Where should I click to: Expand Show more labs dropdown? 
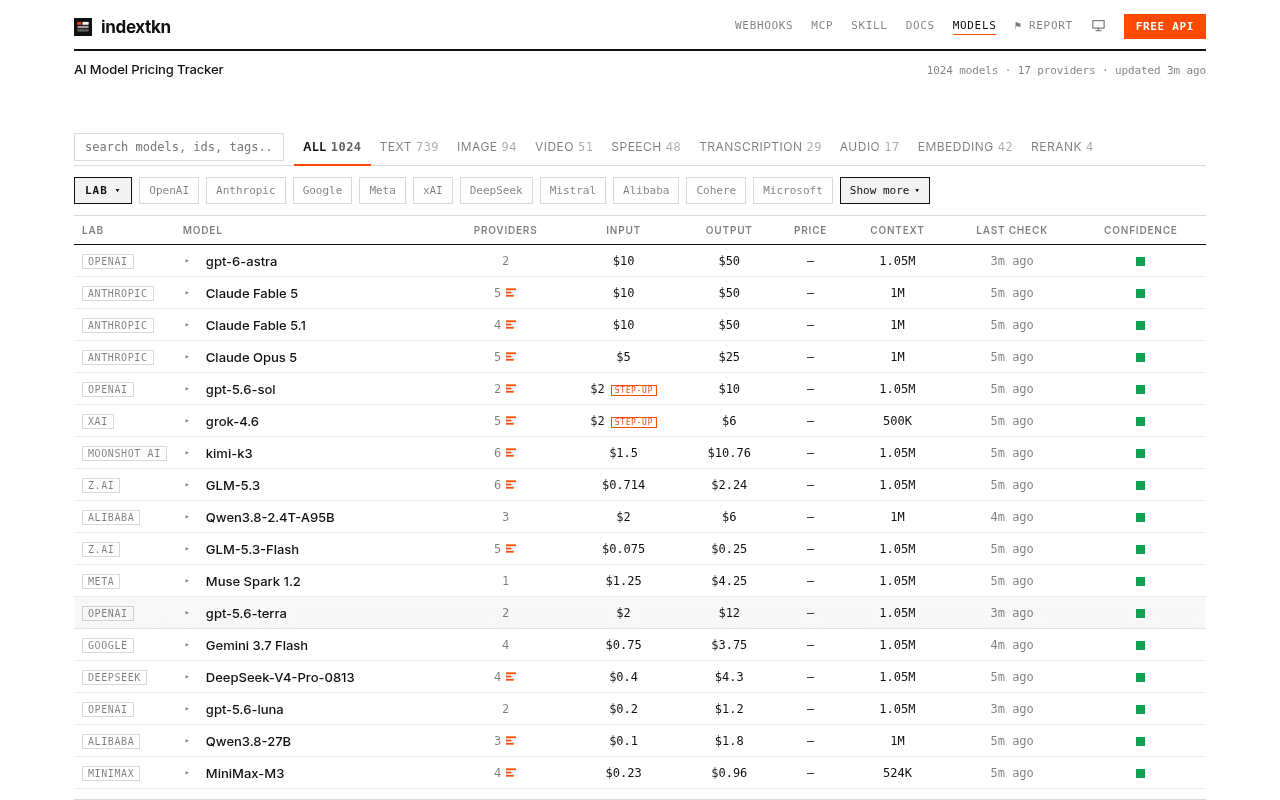coord(885,190)
